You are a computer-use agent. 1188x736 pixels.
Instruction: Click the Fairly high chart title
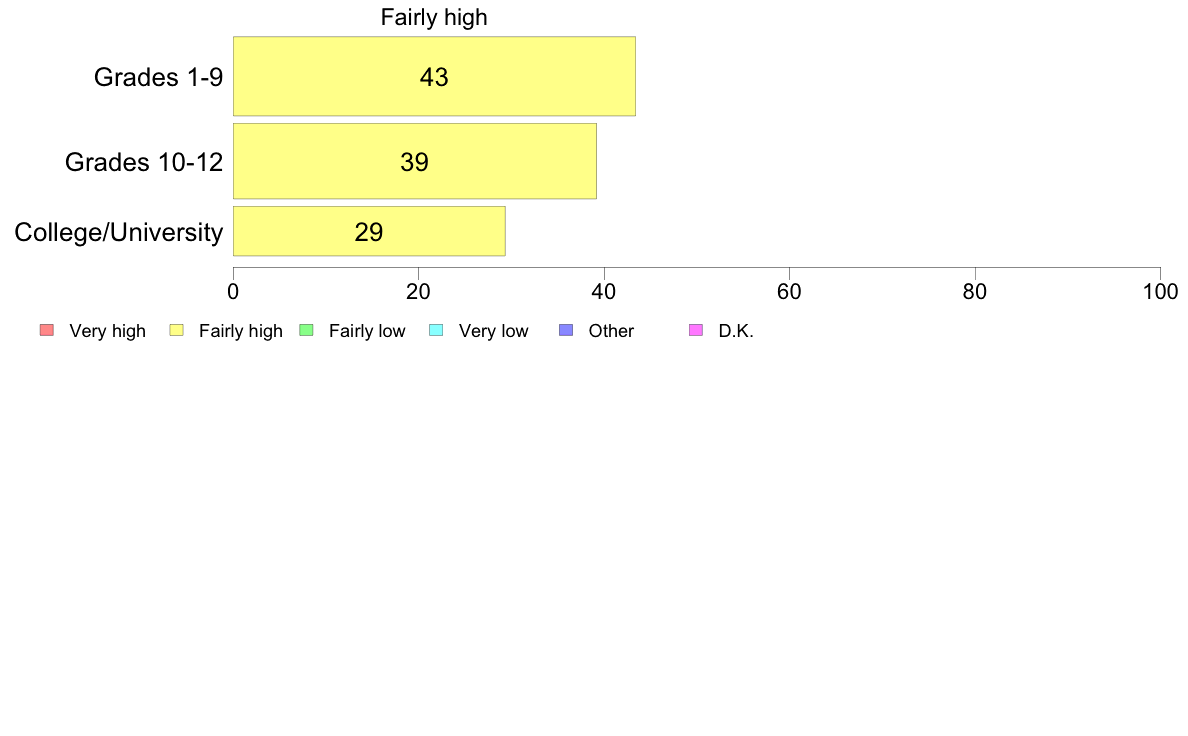tap(434, 17)
